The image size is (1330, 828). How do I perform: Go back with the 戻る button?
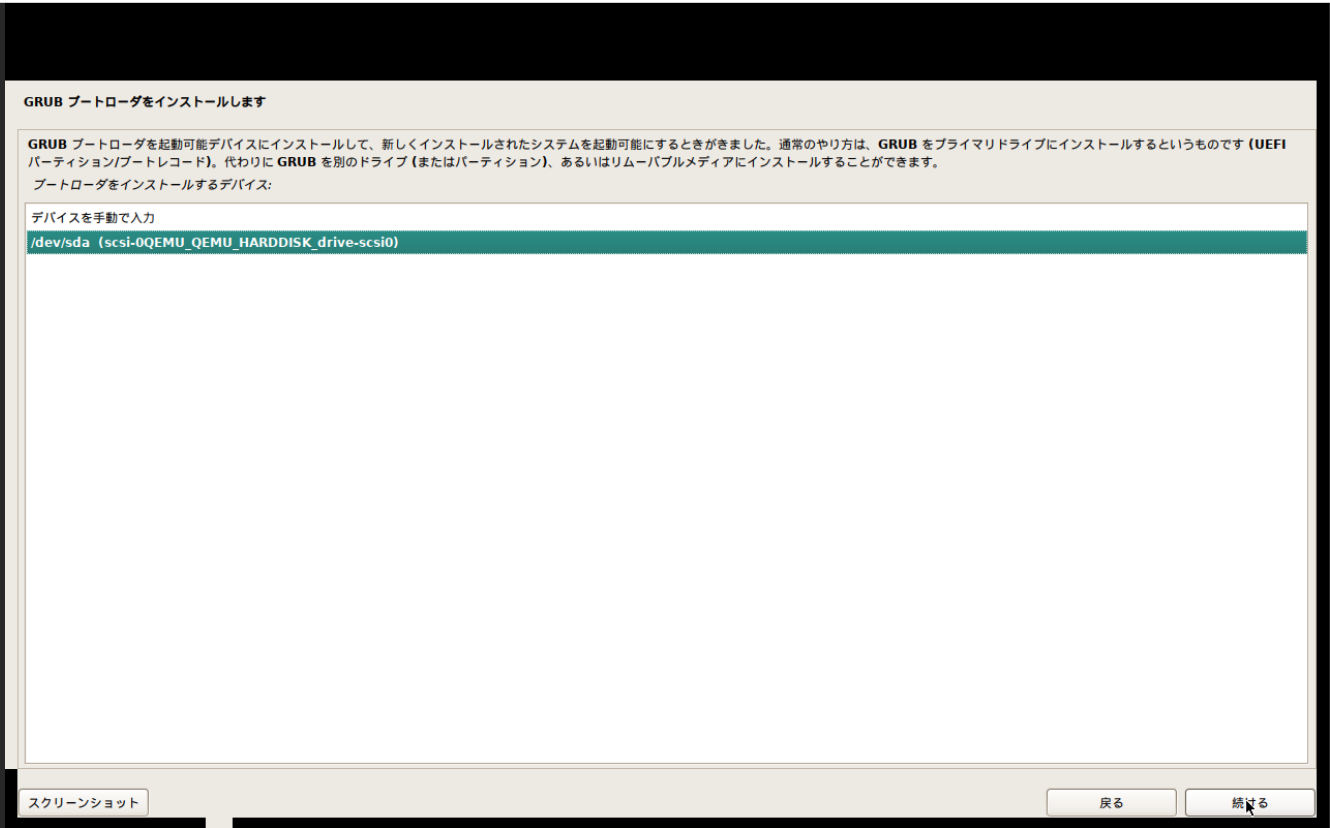[x=1111, y=803]
